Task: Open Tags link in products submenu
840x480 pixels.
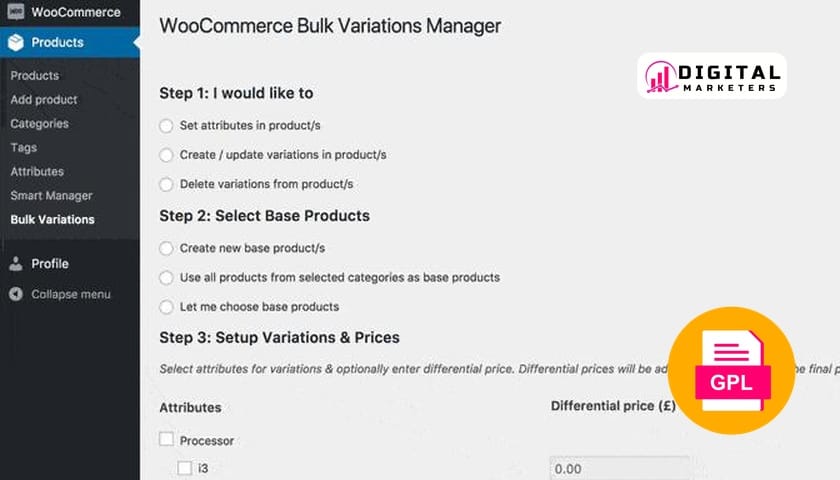Action: [23, 148]
